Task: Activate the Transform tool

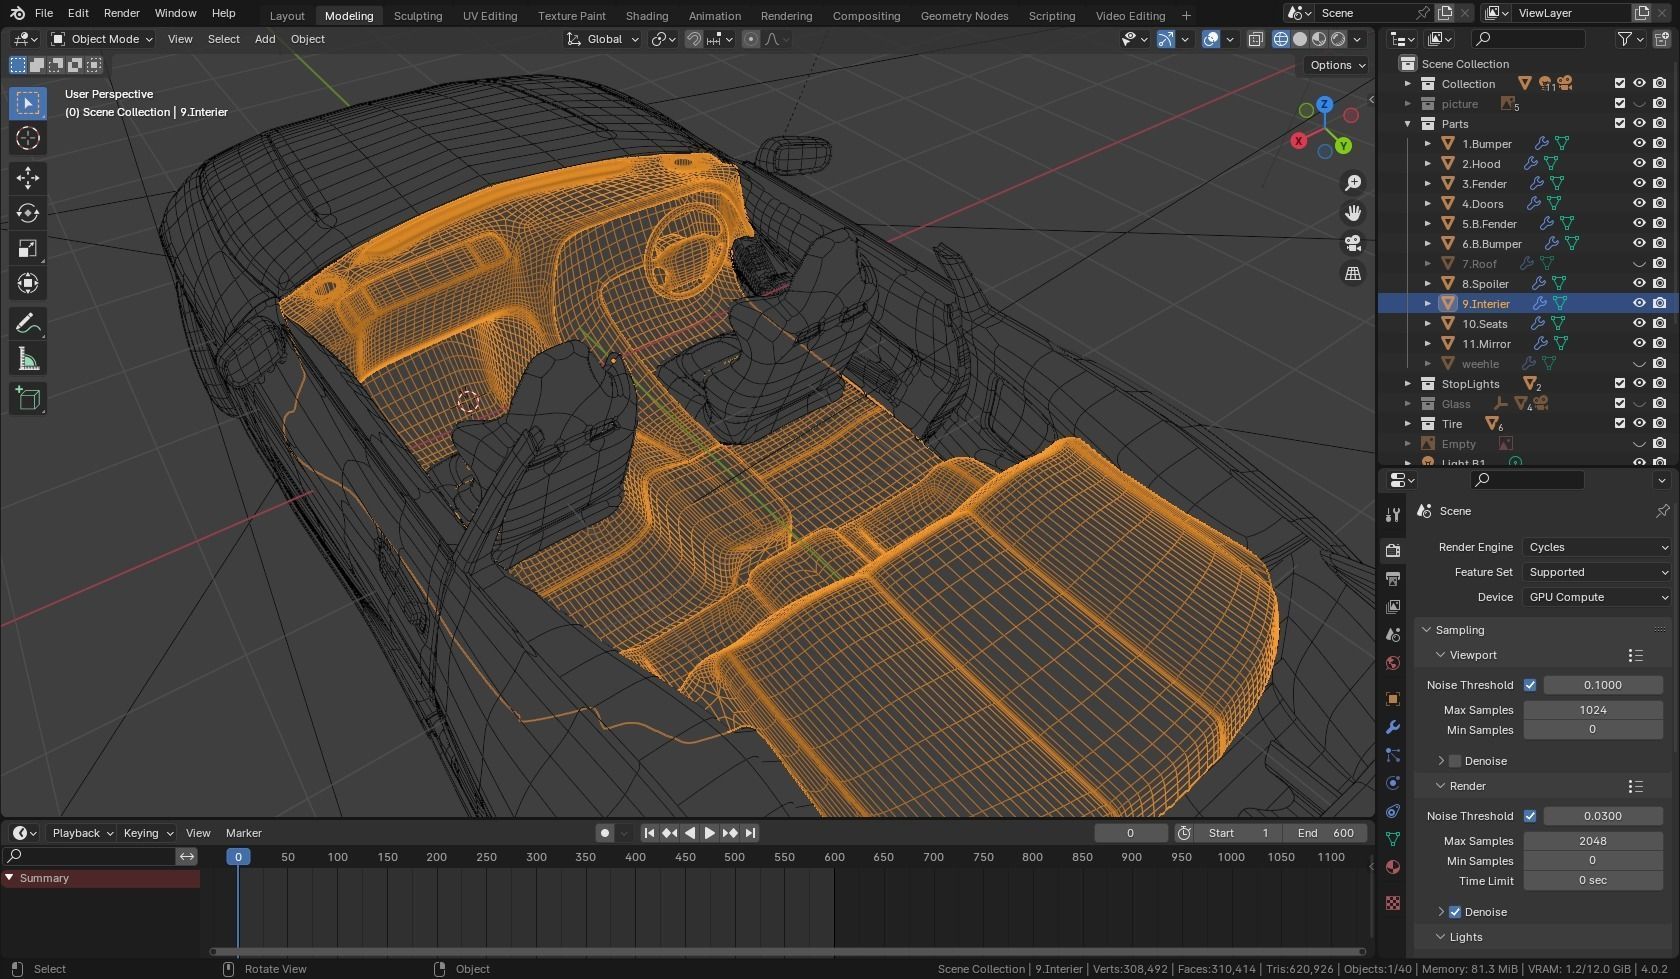Action: tap(28, 283)
